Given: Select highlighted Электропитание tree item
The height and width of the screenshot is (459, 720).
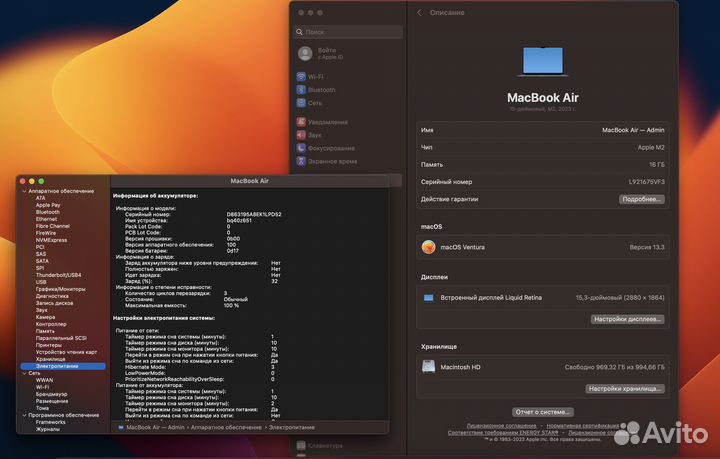Looking at the screenshot, I should click(x=63, y=366).
